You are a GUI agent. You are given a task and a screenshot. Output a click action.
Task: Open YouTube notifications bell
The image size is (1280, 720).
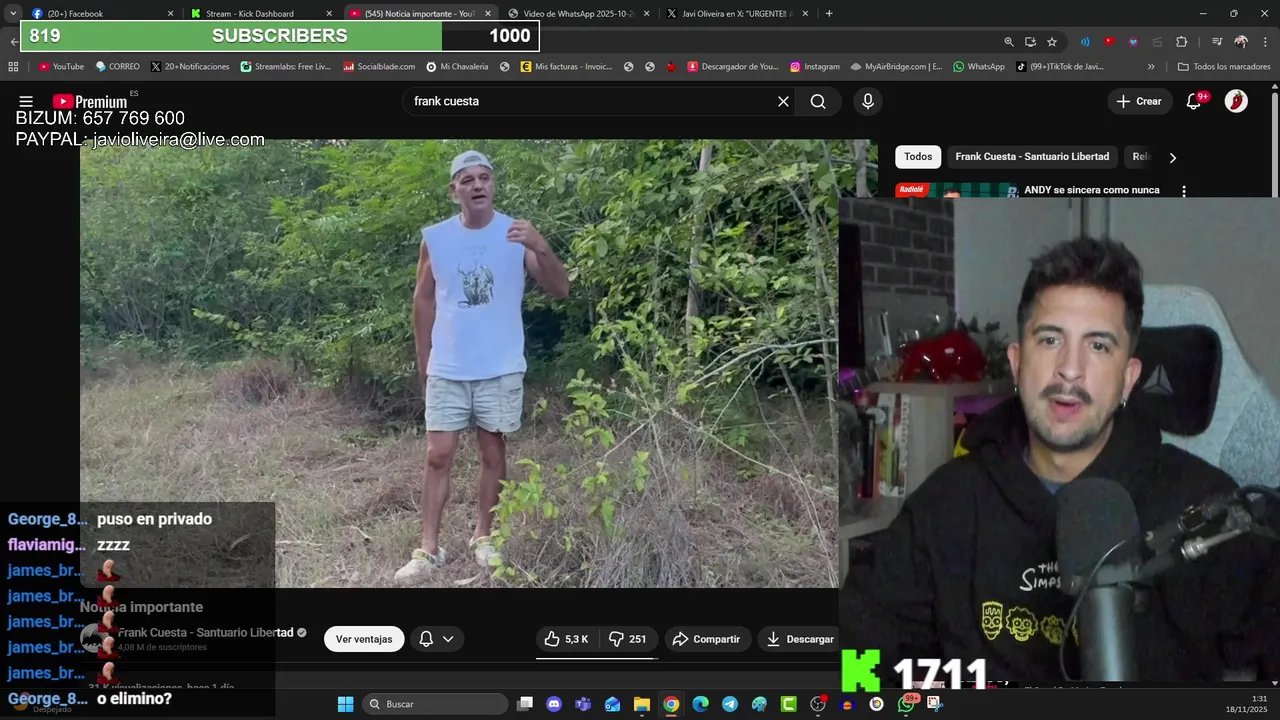coord(1193,101)
